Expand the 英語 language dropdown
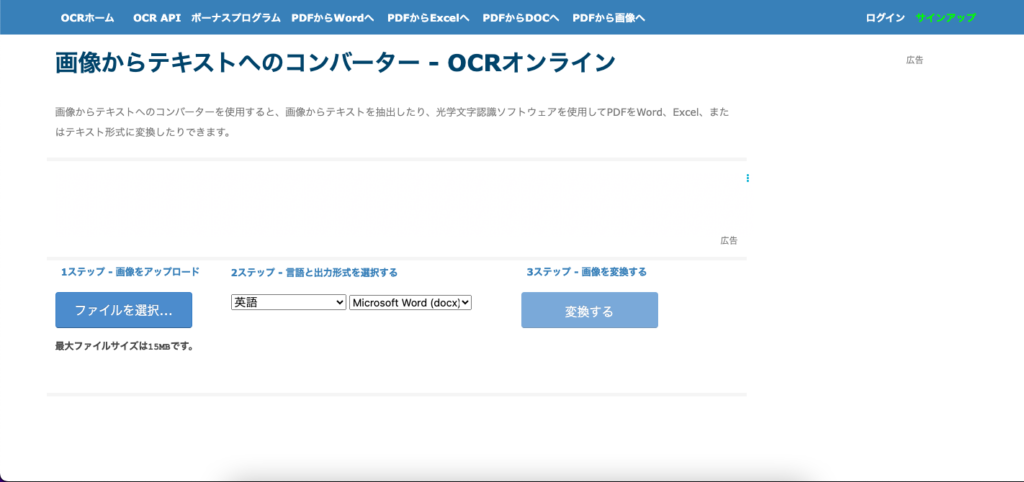Image resolution: width=1024 pixels, height=482 pixels. click(x=288, y=302)
